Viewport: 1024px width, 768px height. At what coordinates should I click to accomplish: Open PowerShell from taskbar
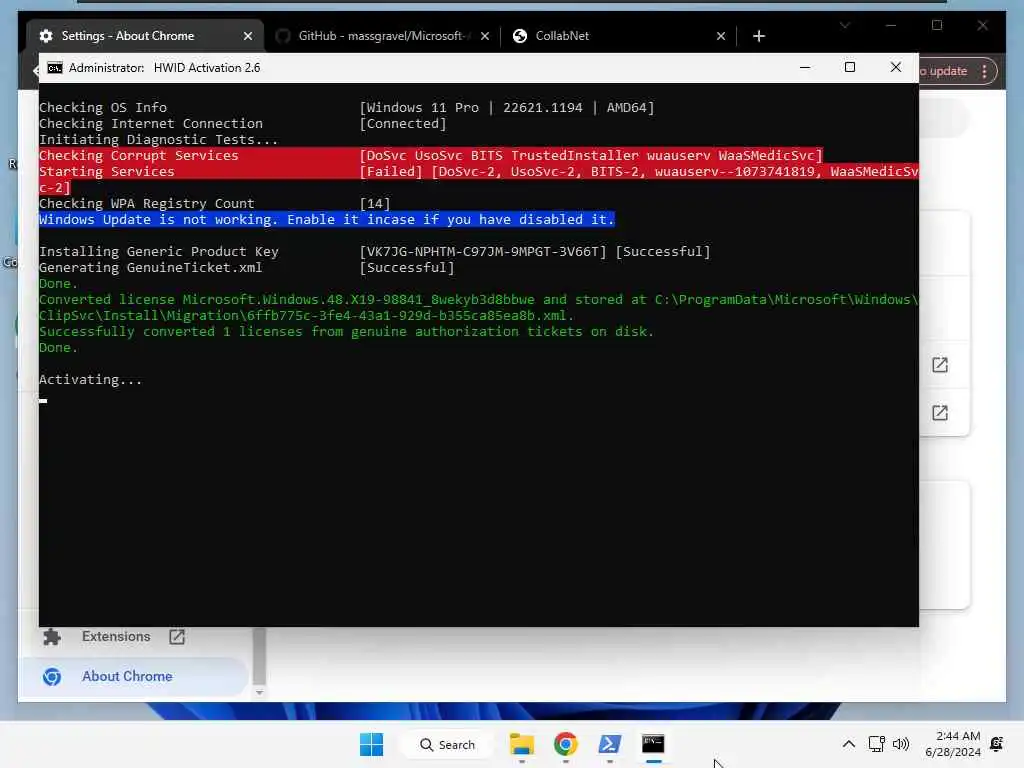(x=609, y=744)
